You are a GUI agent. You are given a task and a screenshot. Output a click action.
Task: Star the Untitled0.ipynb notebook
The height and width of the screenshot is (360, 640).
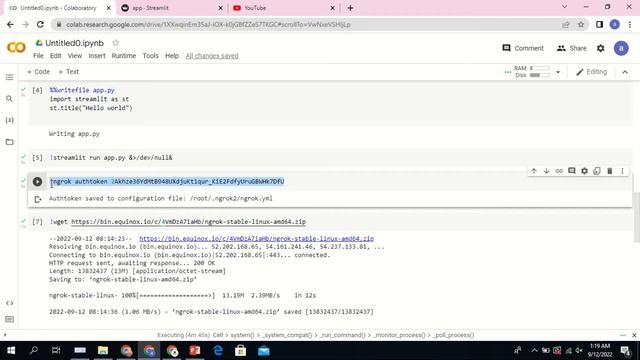pos(116,42)
